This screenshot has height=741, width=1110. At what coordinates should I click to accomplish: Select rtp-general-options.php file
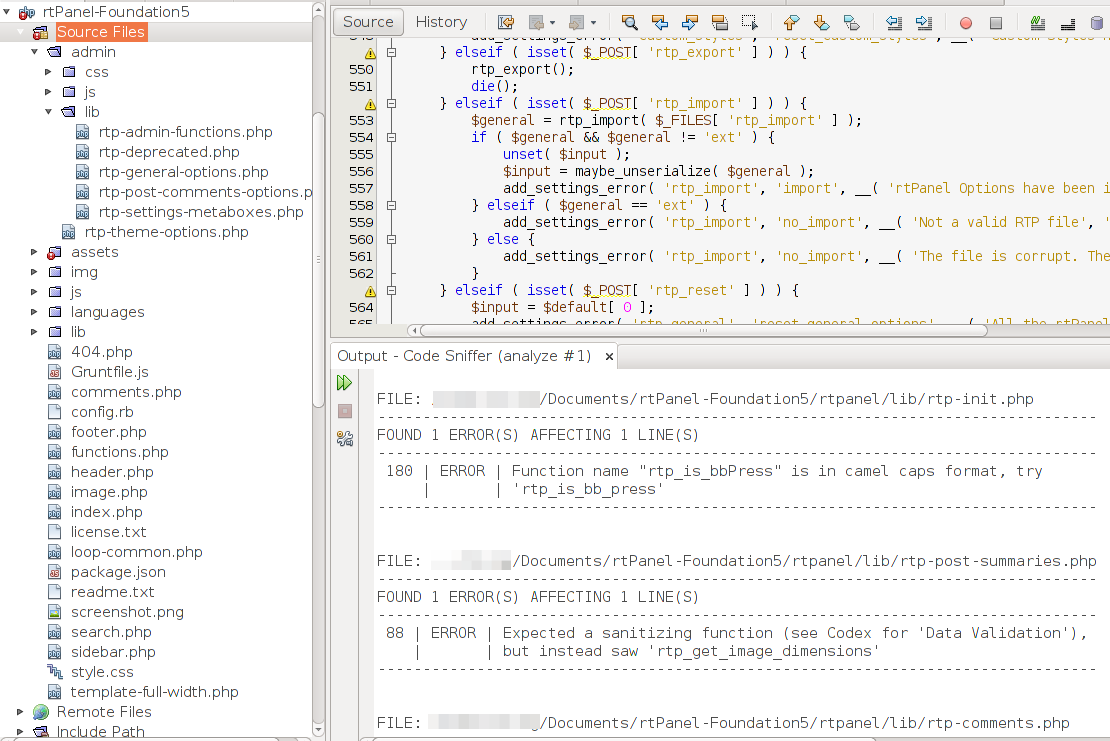click(183, 172)
